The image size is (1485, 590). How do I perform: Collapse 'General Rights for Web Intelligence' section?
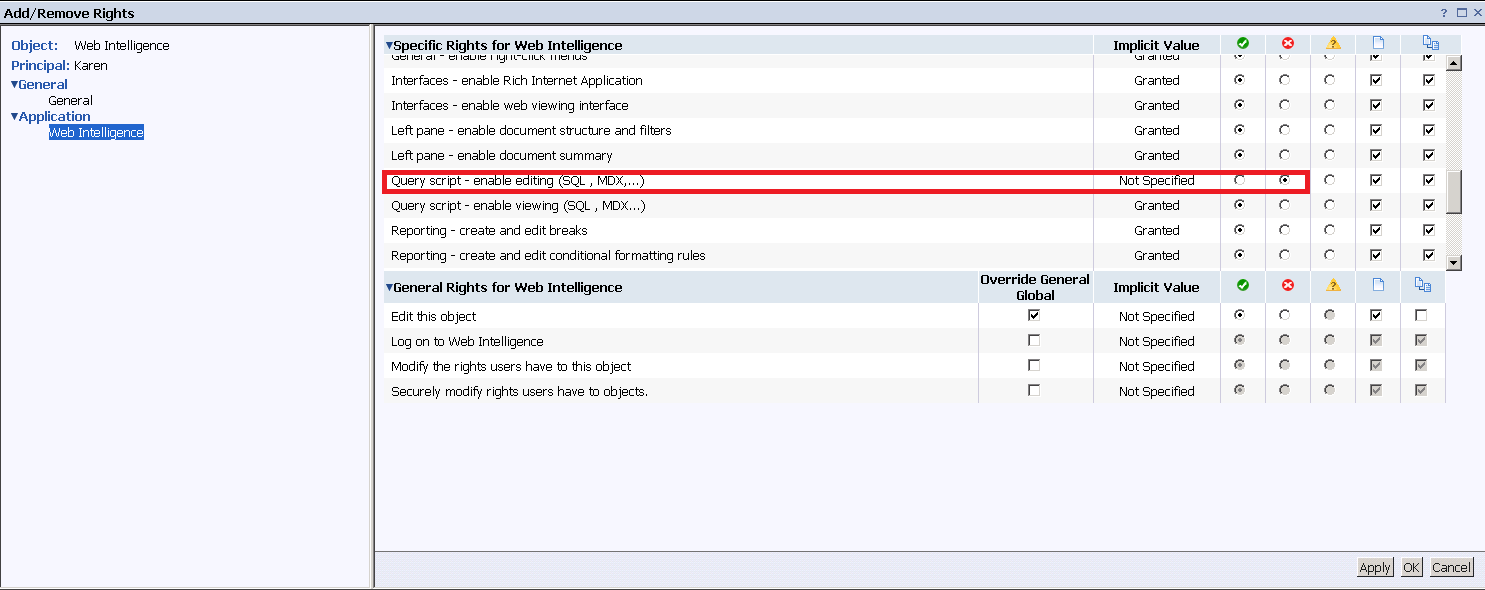click(x=389, y=287)
